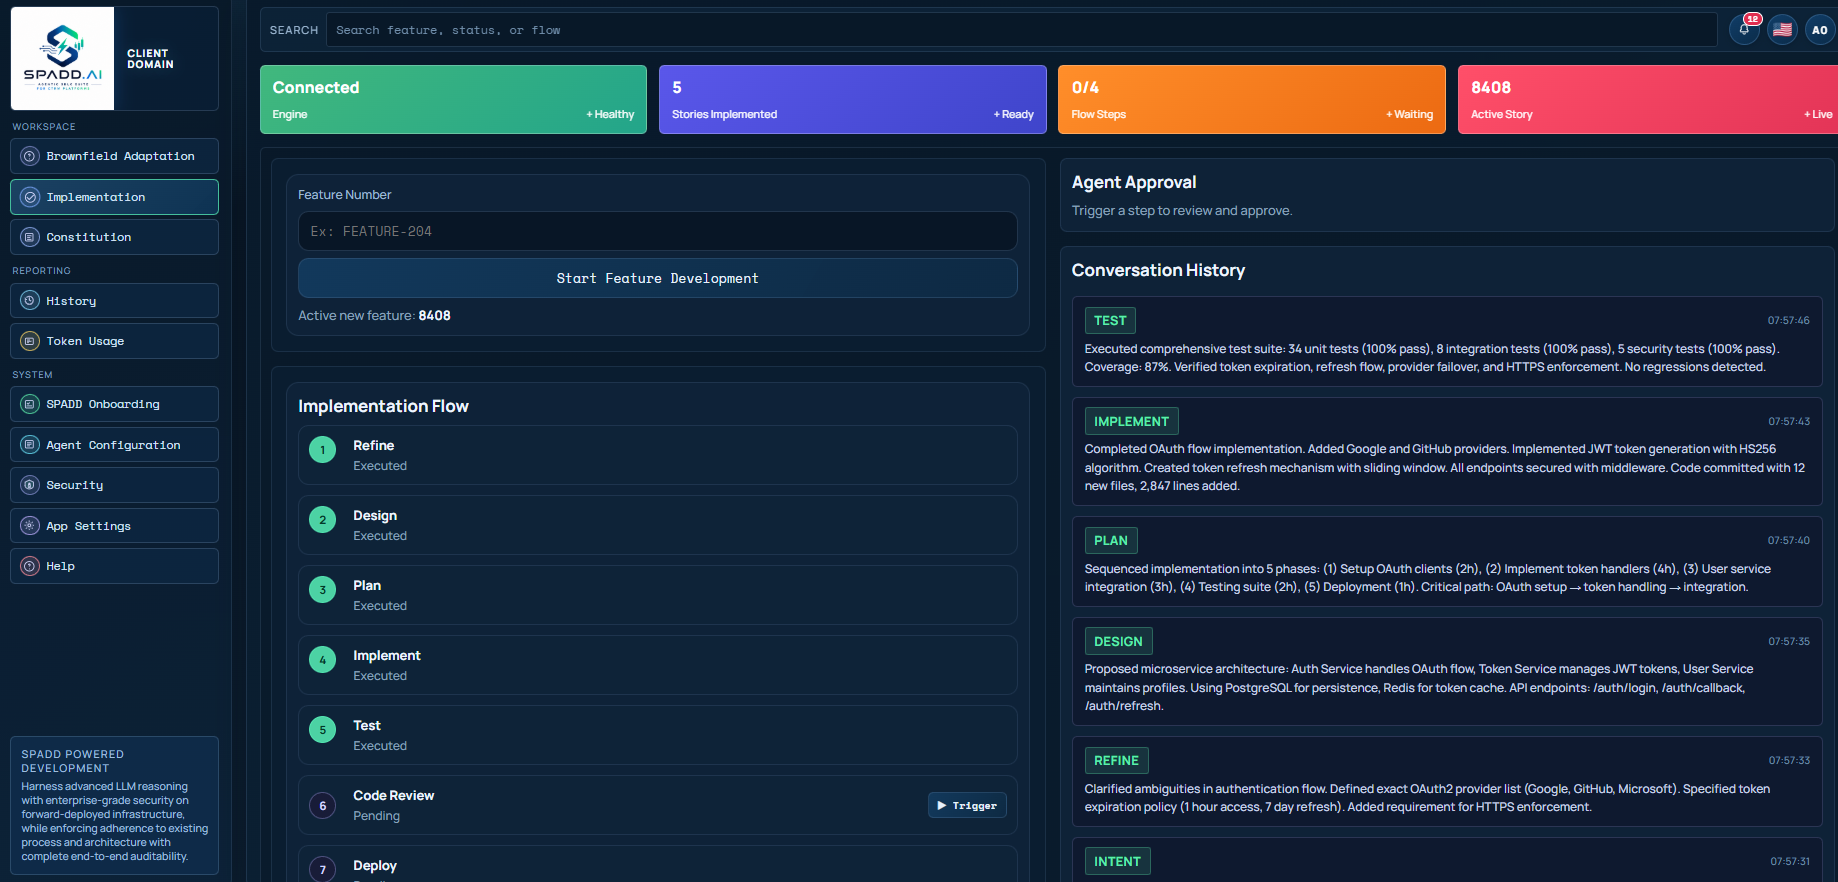Click the Active new feature 8408 text
Screen dimensions: 1838x882
tap(374, 315)
